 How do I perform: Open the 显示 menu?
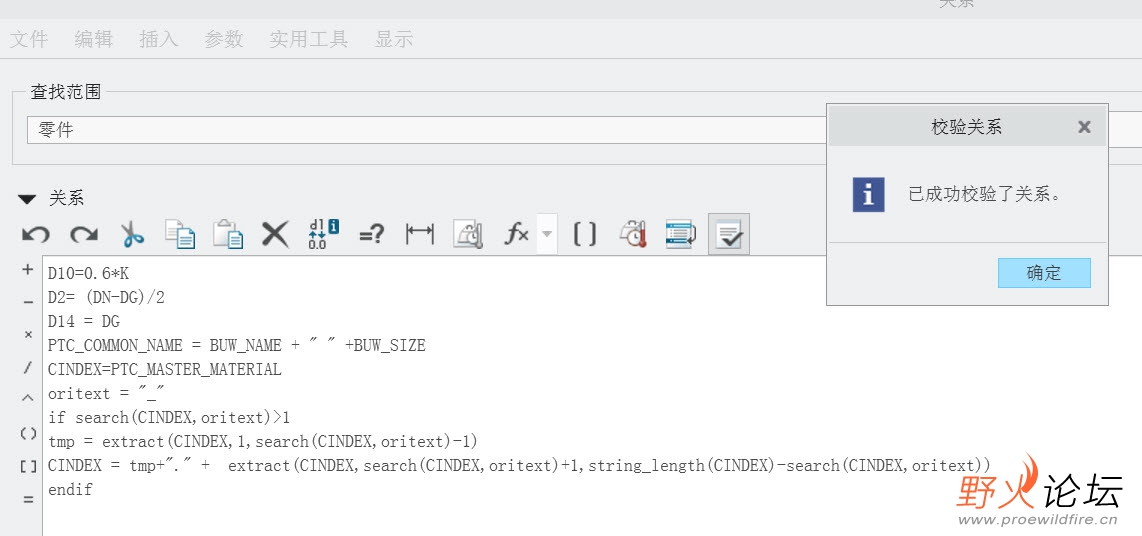click(394, 39)
